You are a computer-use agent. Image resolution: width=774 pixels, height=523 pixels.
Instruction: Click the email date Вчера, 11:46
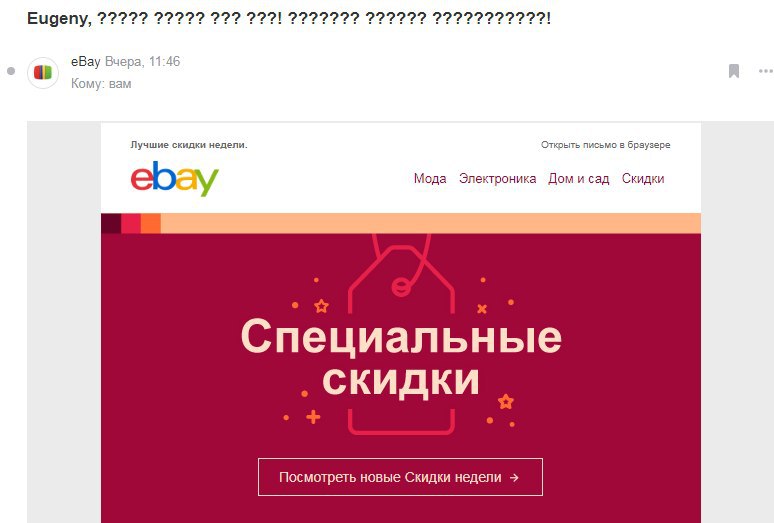tap(143, 62)
